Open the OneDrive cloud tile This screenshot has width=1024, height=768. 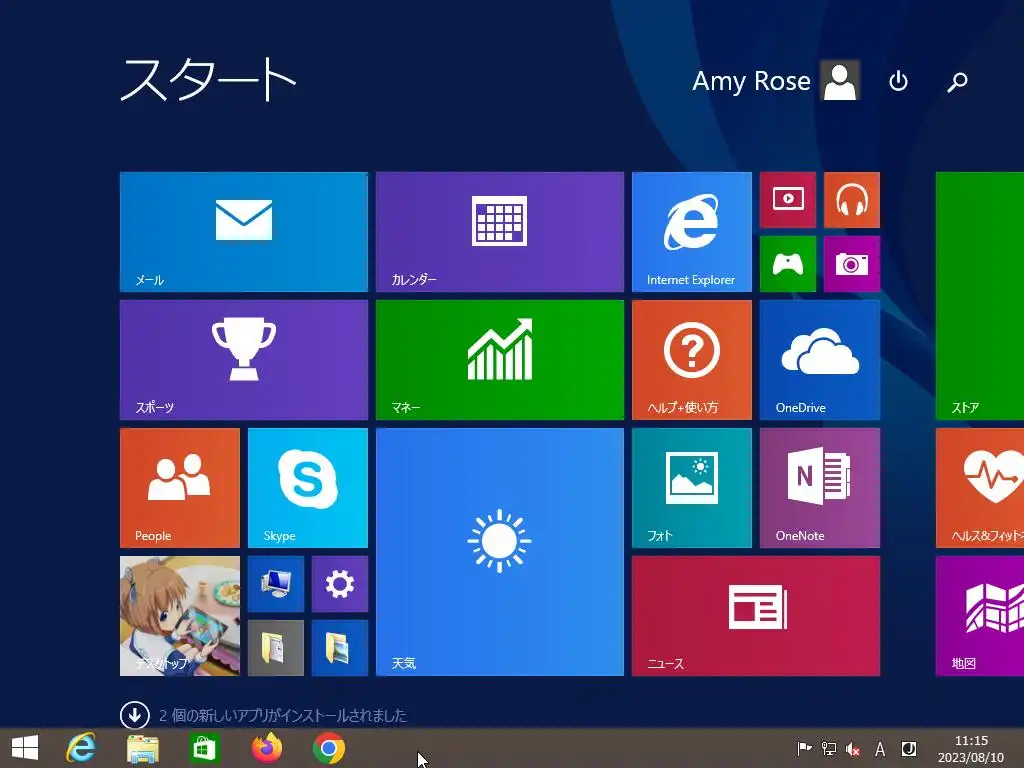coord(820,360)
